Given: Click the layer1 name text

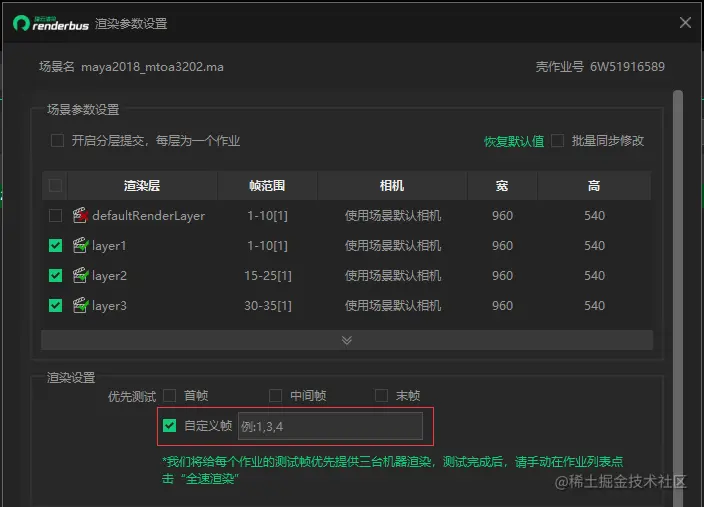Looking at the screenshot, I should 109,247.
